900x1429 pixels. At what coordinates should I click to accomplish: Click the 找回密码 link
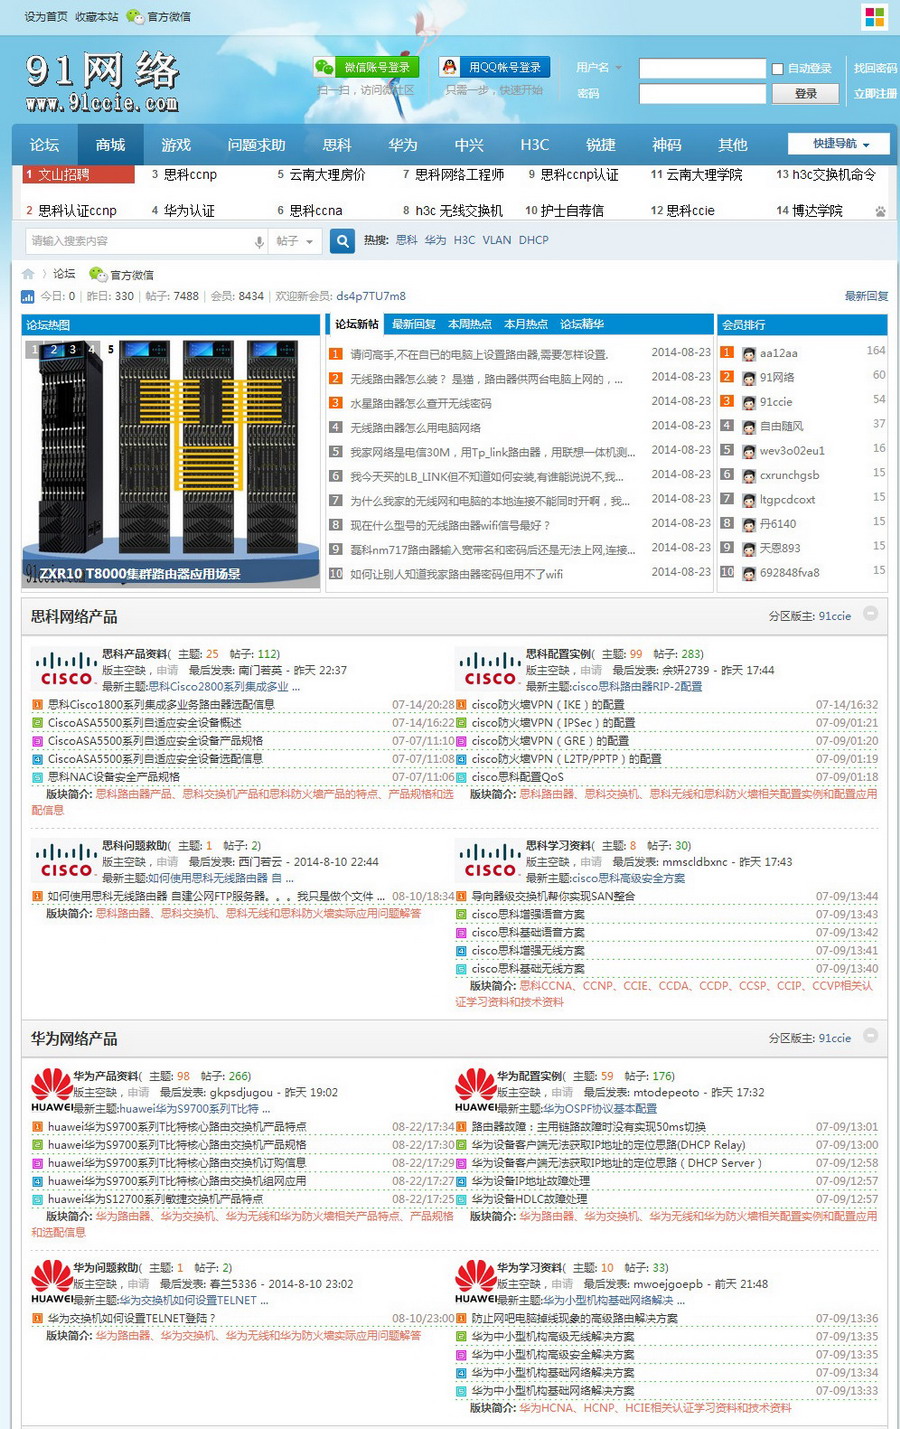click(875, 68)
